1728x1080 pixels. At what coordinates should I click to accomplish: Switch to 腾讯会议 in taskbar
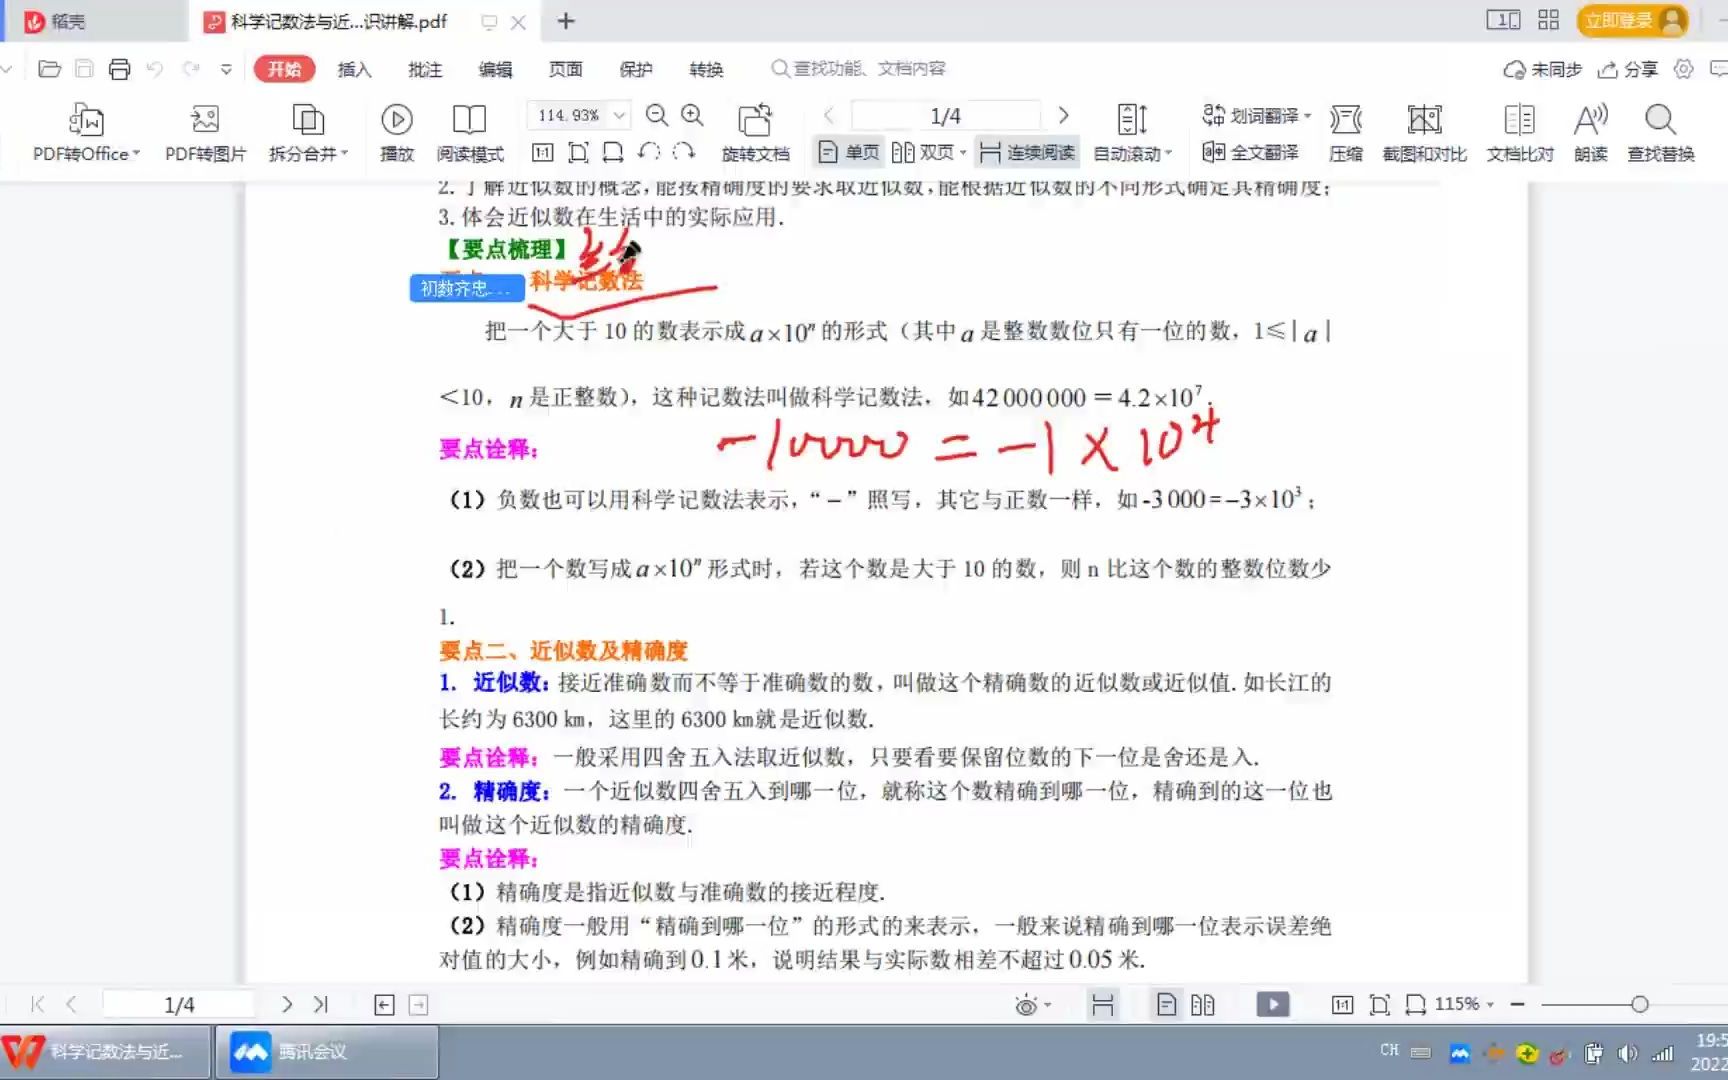(326, 1052)
